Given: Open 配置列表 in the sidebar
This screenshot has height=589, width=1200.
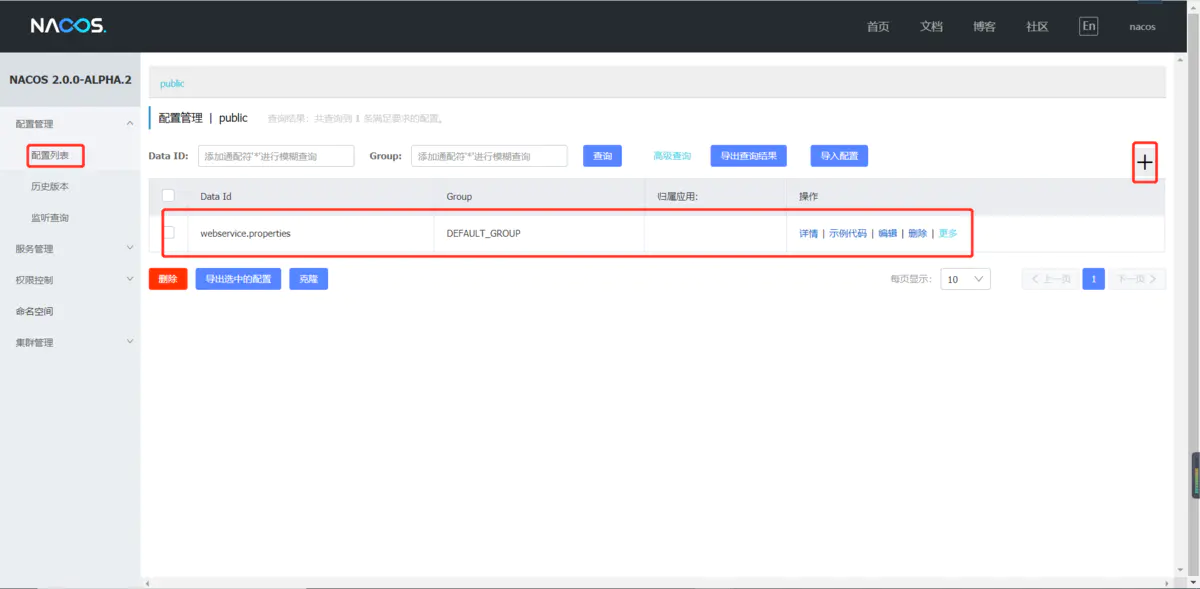Looking at the screenshot, I should (x=50, y=155).
